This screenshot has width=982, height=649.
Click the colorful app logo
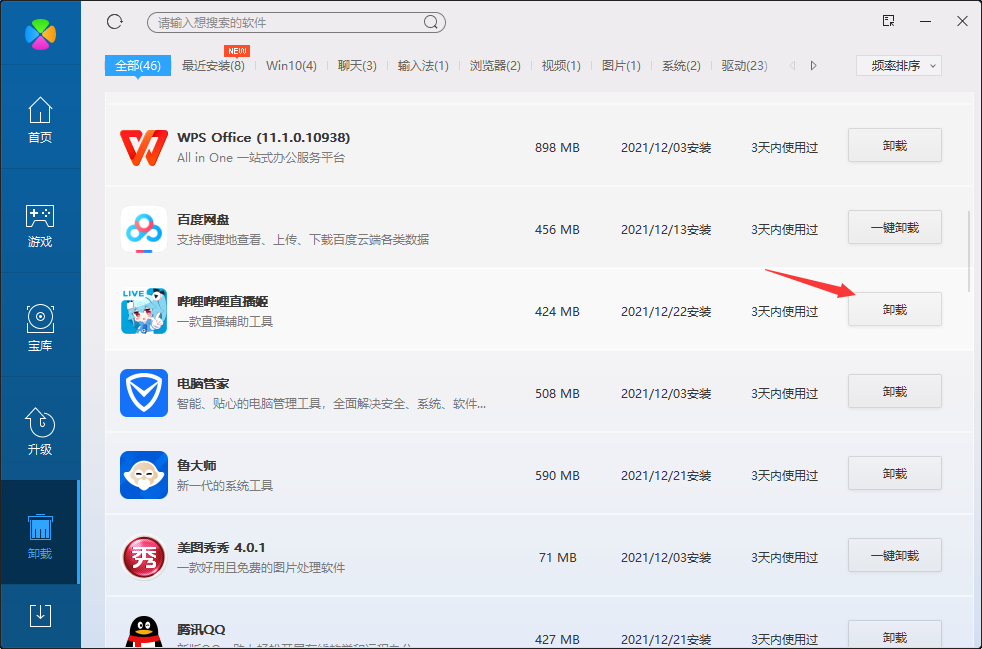click(x=41, y=34)
